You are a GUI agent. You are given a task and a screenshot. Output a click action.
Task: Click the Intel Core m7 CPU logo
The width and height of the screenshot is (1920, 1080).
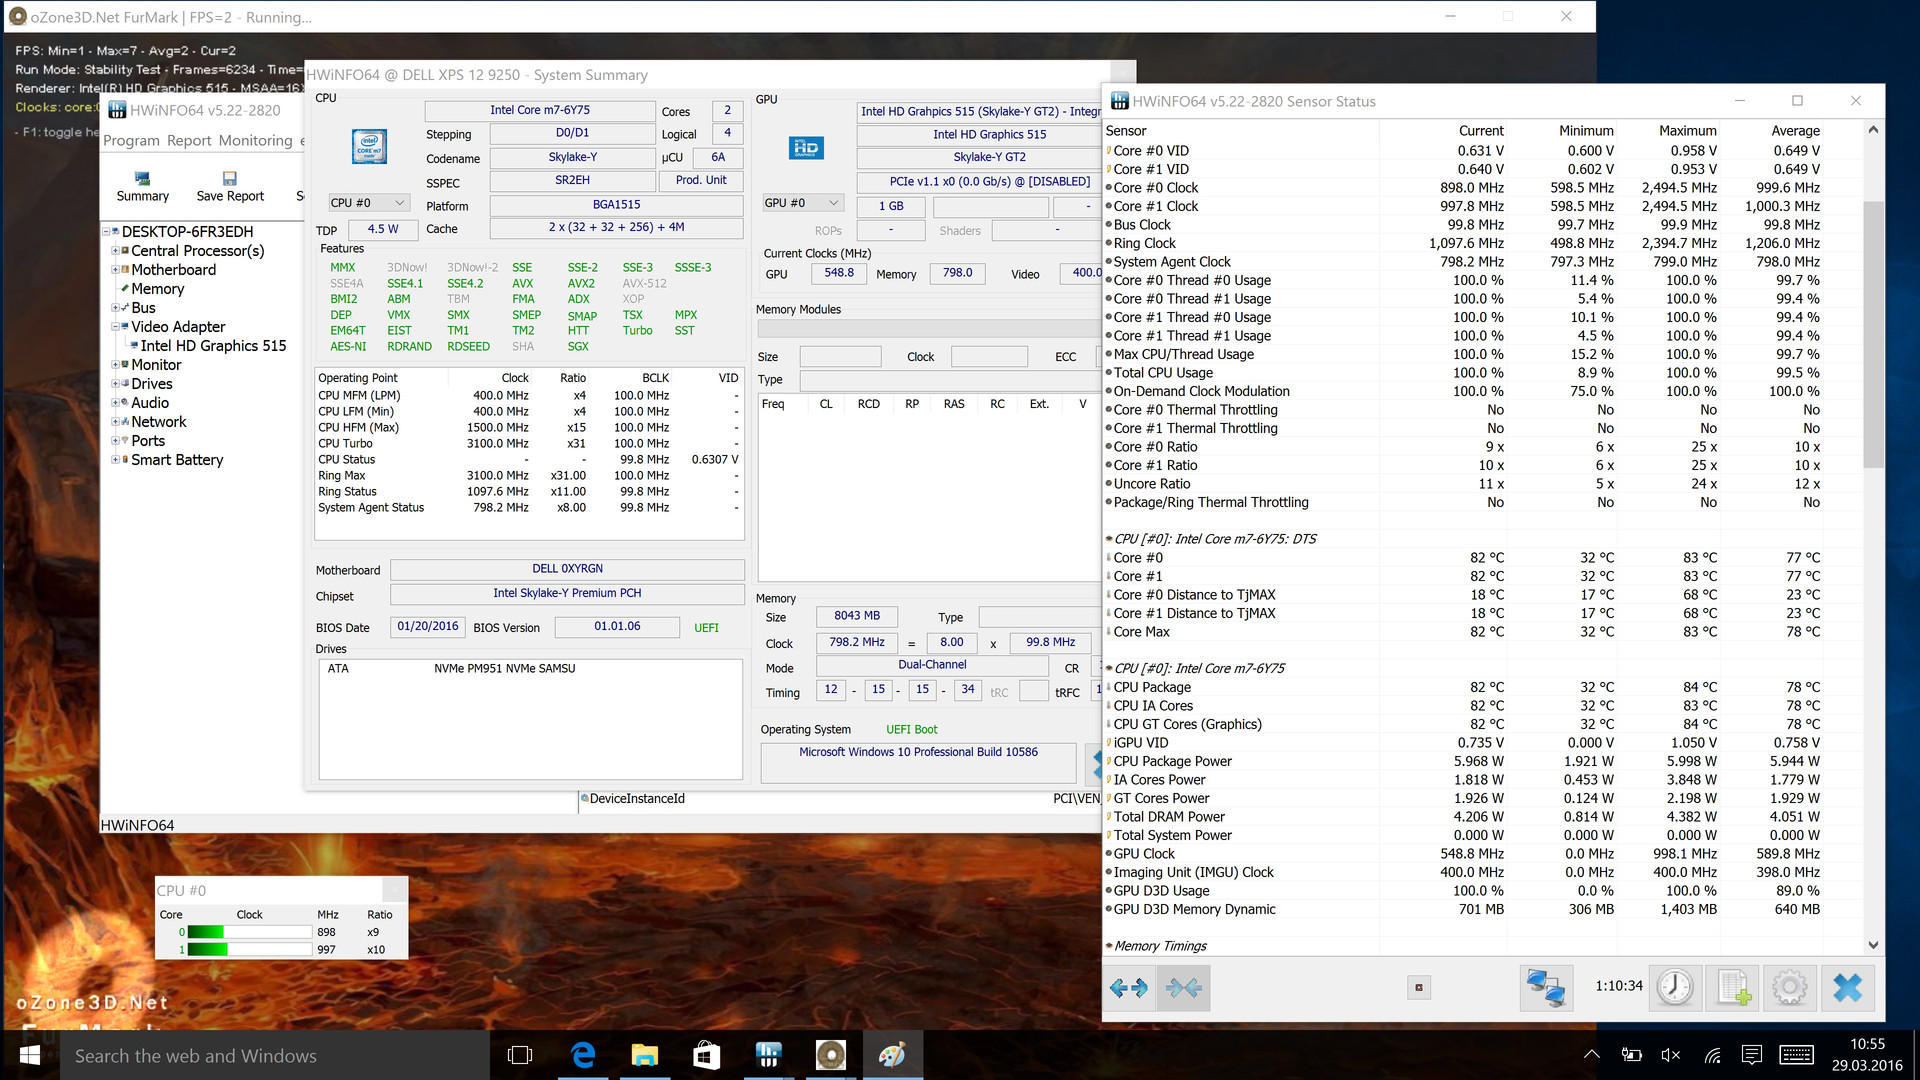(369, 146)
